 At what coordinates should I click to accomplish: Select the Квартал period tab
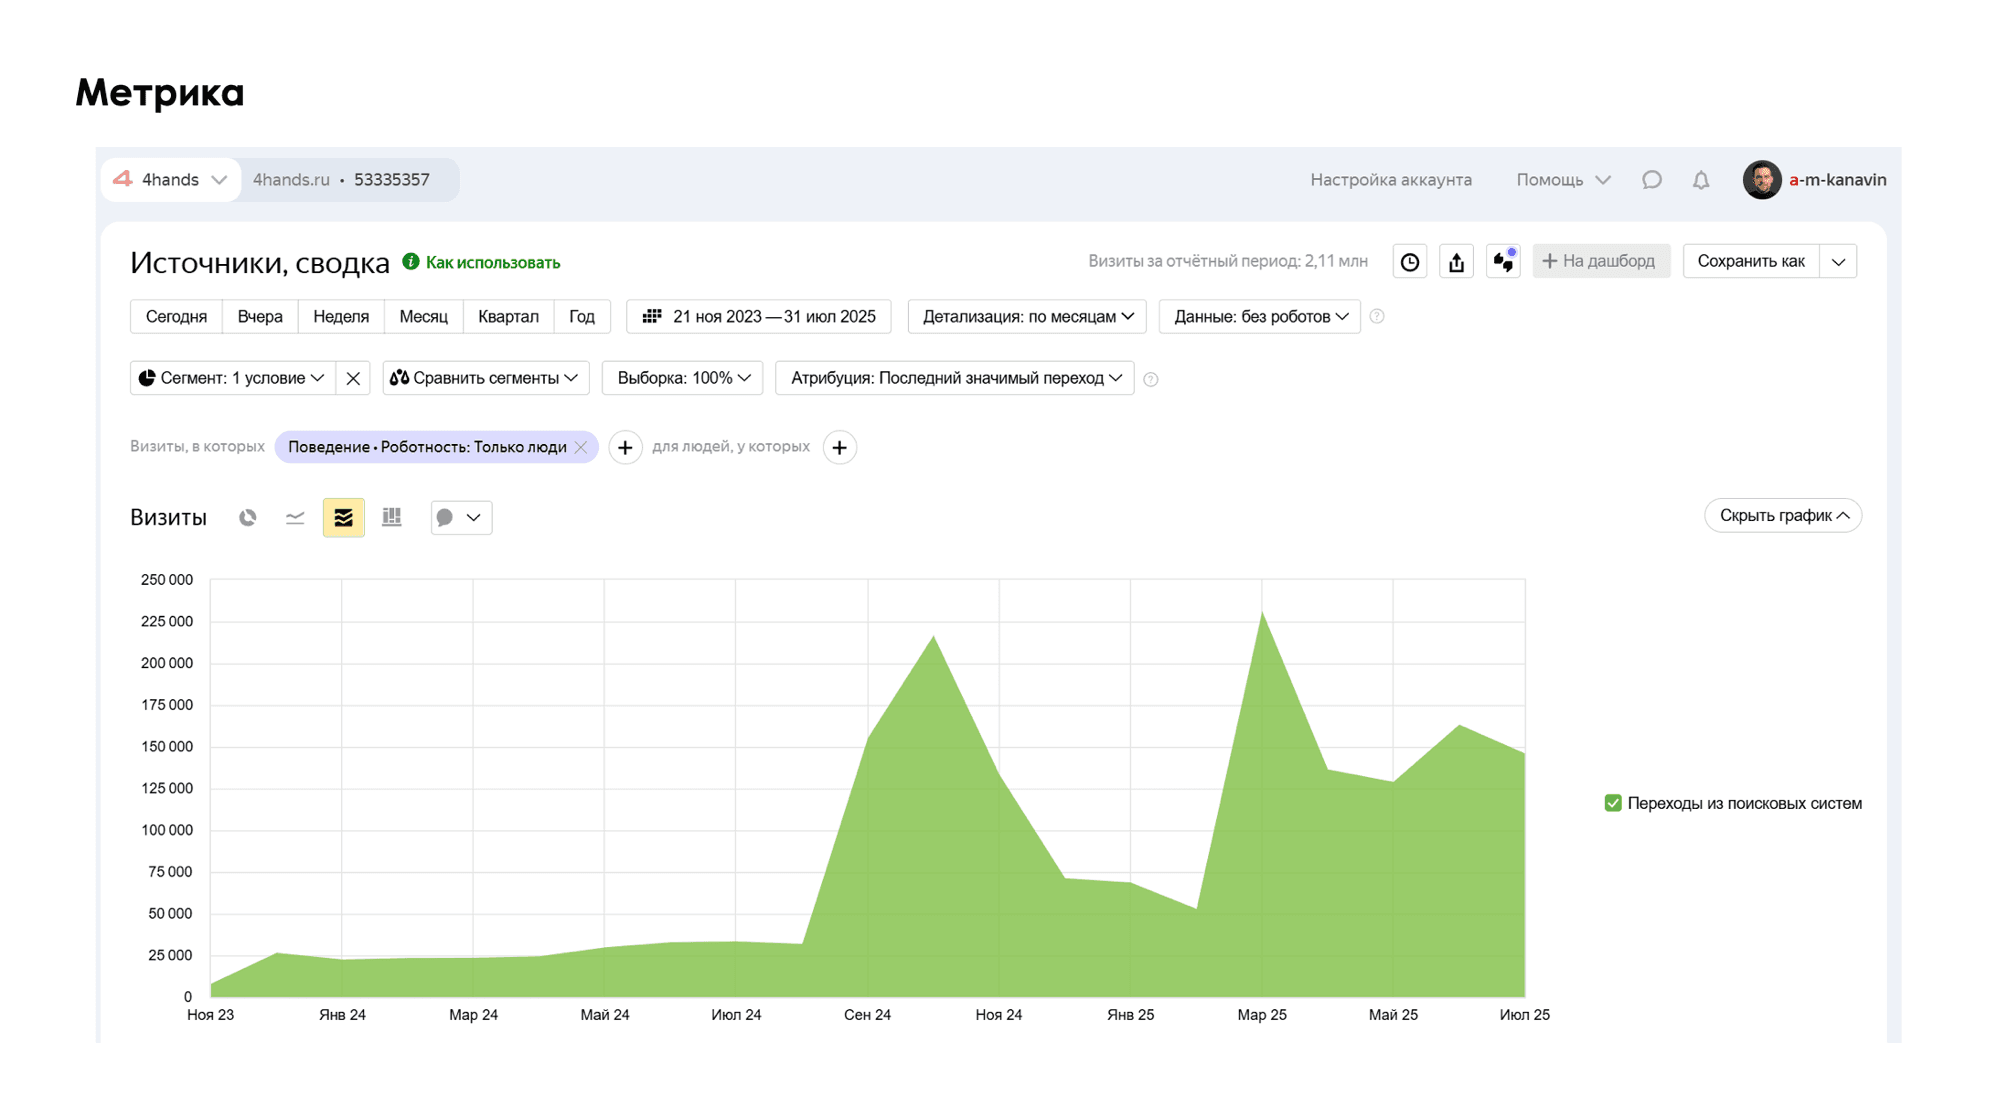508,317
